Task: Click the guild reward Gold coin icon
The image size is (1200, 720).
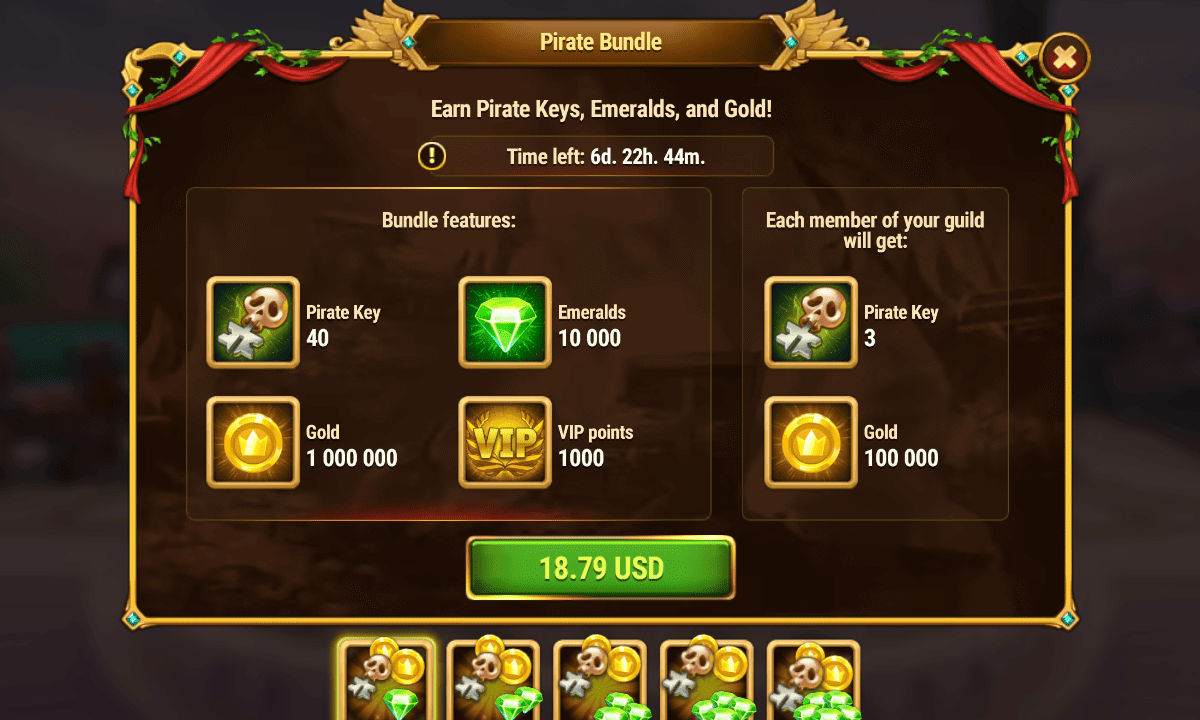Action: click(811, 443)
